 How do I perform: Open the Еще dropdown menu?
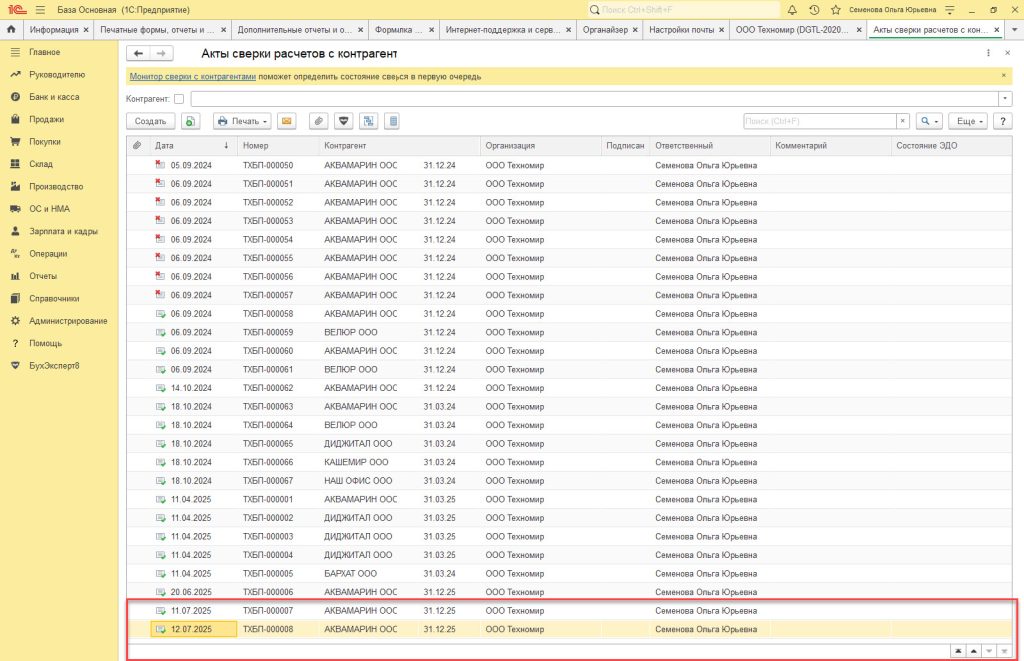[x=968, y=121]
